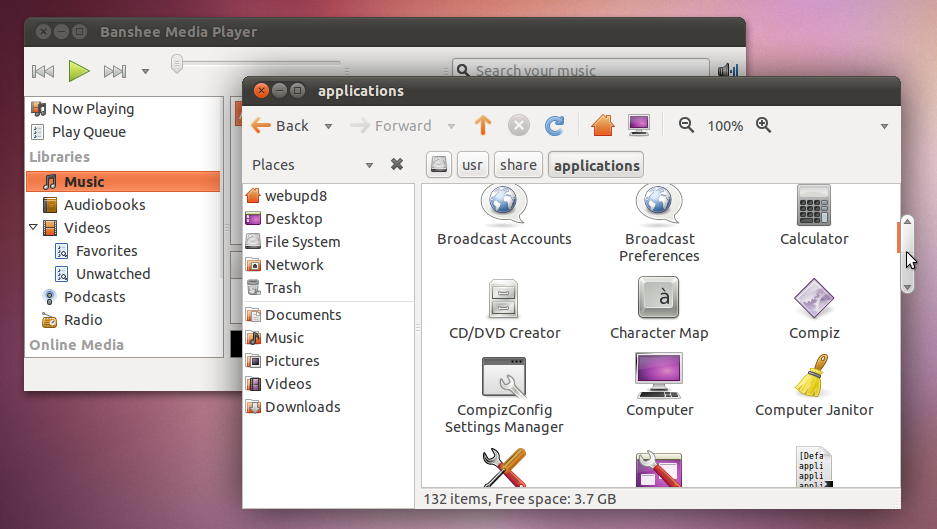Image resolution: width=937 pixels, height=529 pixels.
Task: Click Previous track in Banshee
Action: point(43,72)
